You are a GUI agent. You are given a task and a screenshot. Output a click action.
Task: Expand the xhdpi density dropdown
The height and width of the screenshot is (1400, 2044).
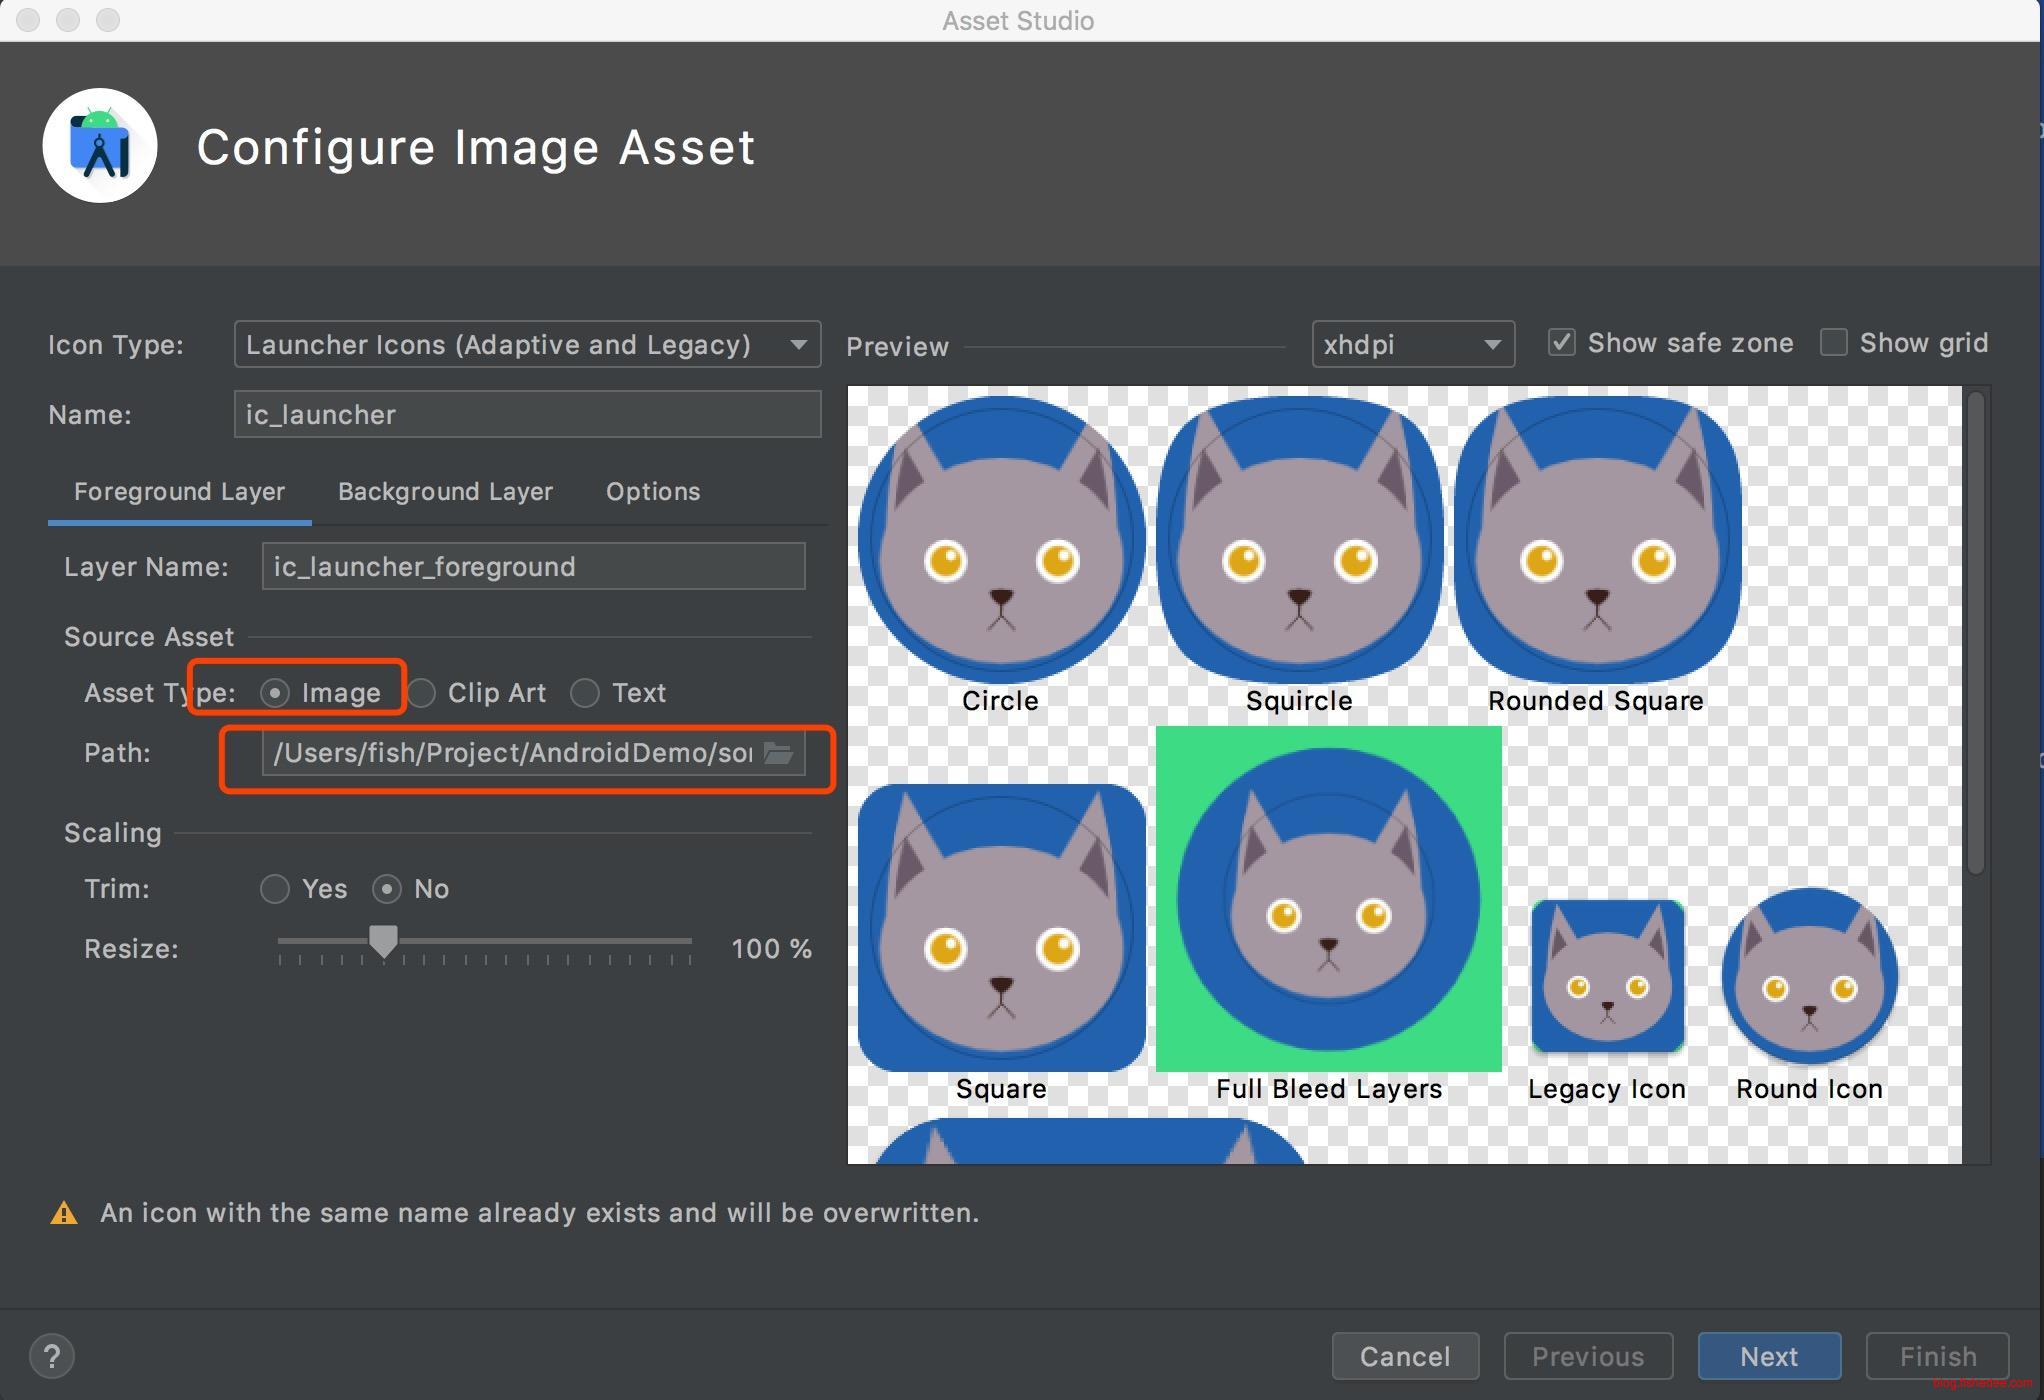(x=1412, y=345)
